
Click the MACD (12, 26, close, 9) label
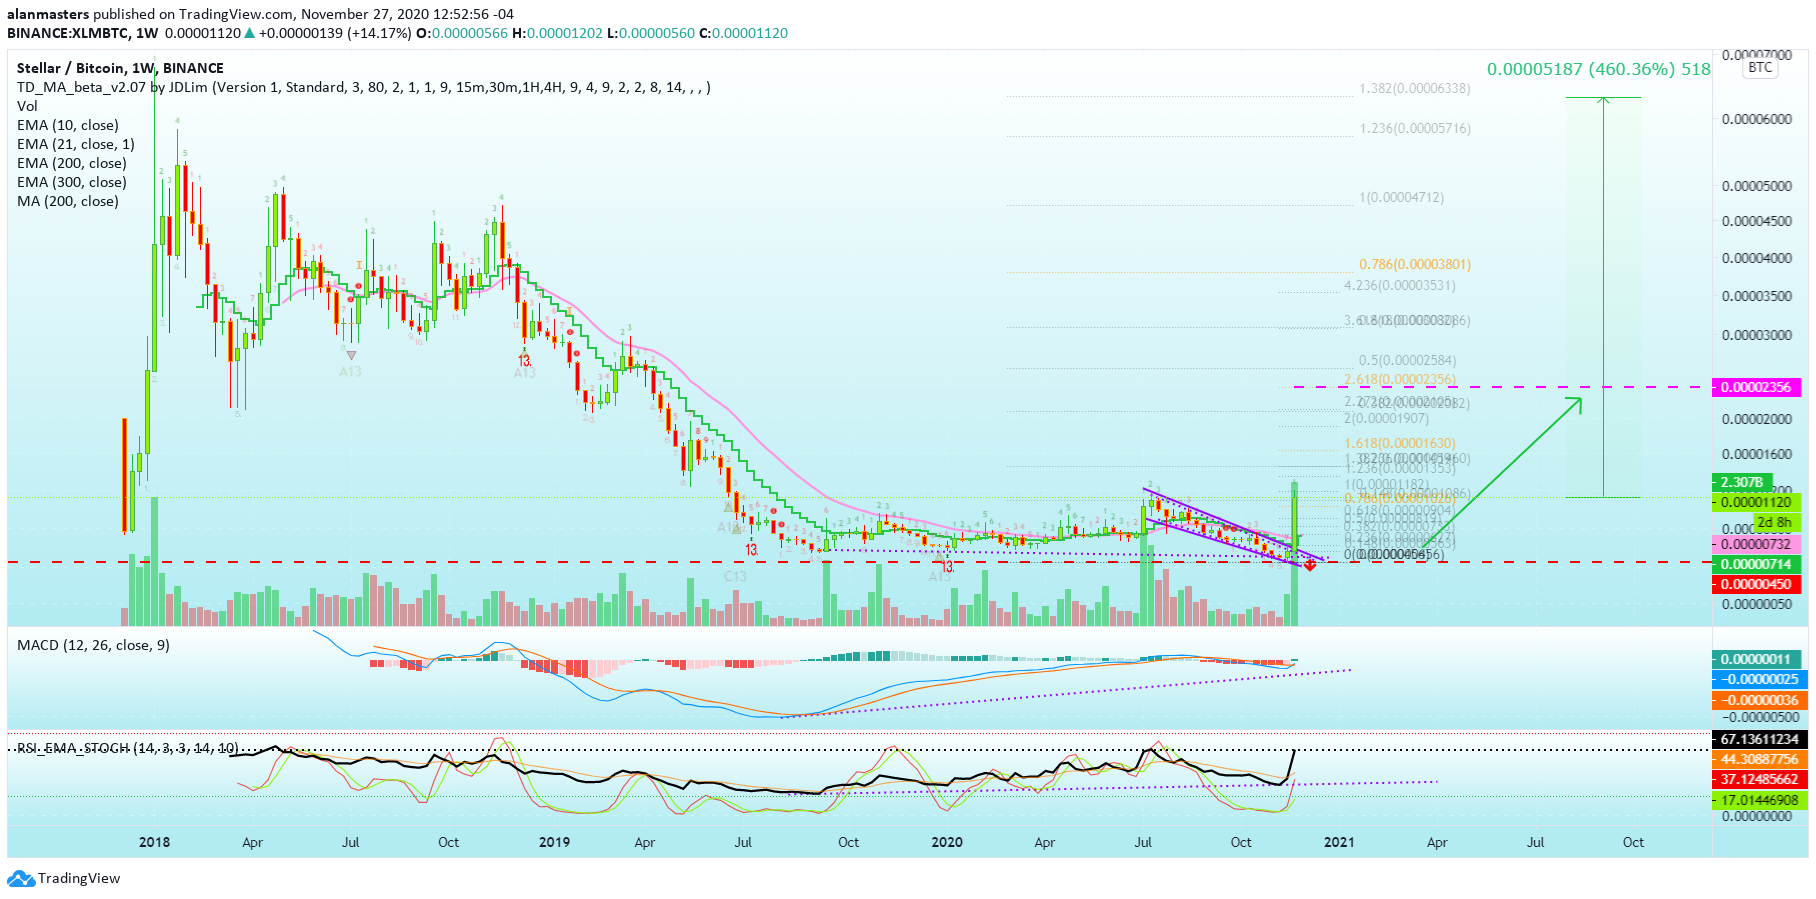coord(94,645)
